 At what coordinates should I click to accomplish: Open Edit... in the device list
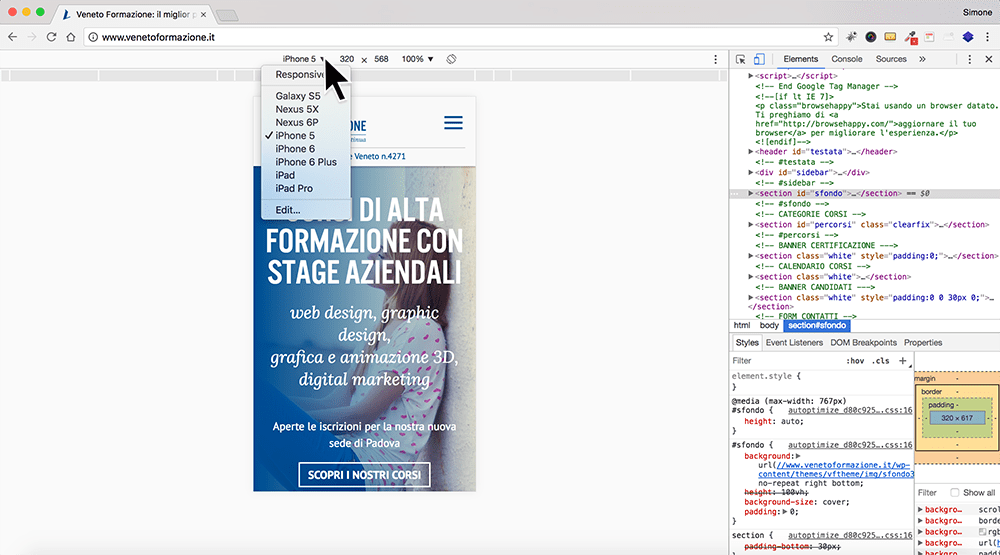click(x=288, y=210)
